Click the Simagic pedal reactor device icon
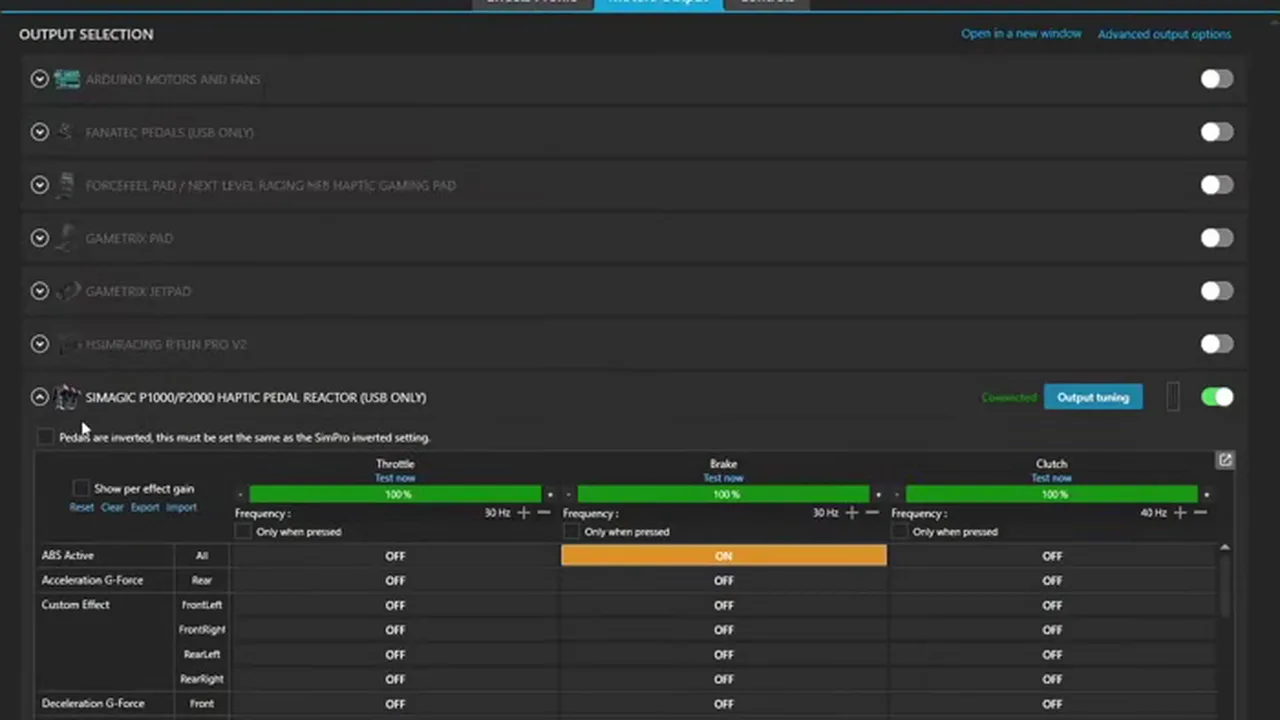 point(67,397)
